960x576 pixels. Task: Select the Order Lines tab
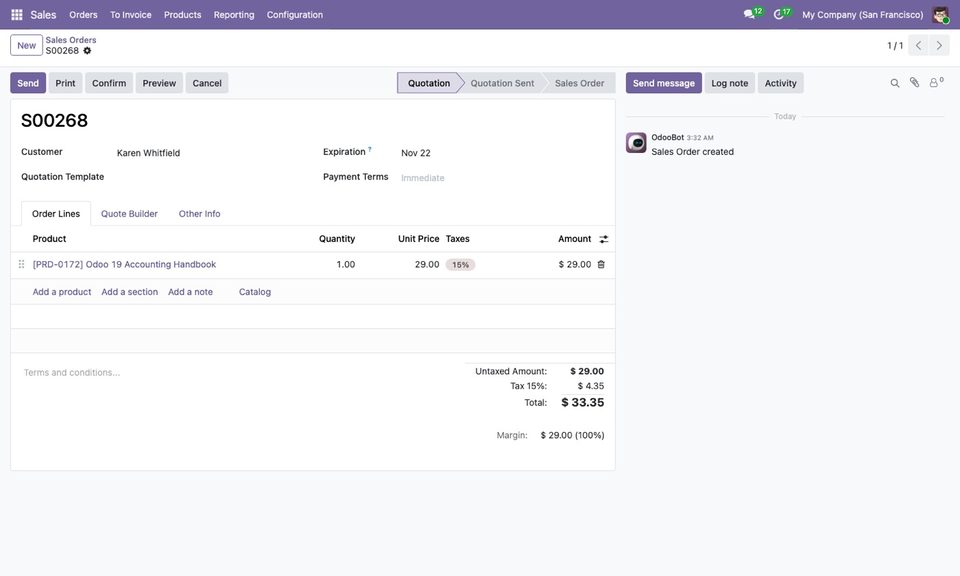pyautogui.click(x=56, y=214)
